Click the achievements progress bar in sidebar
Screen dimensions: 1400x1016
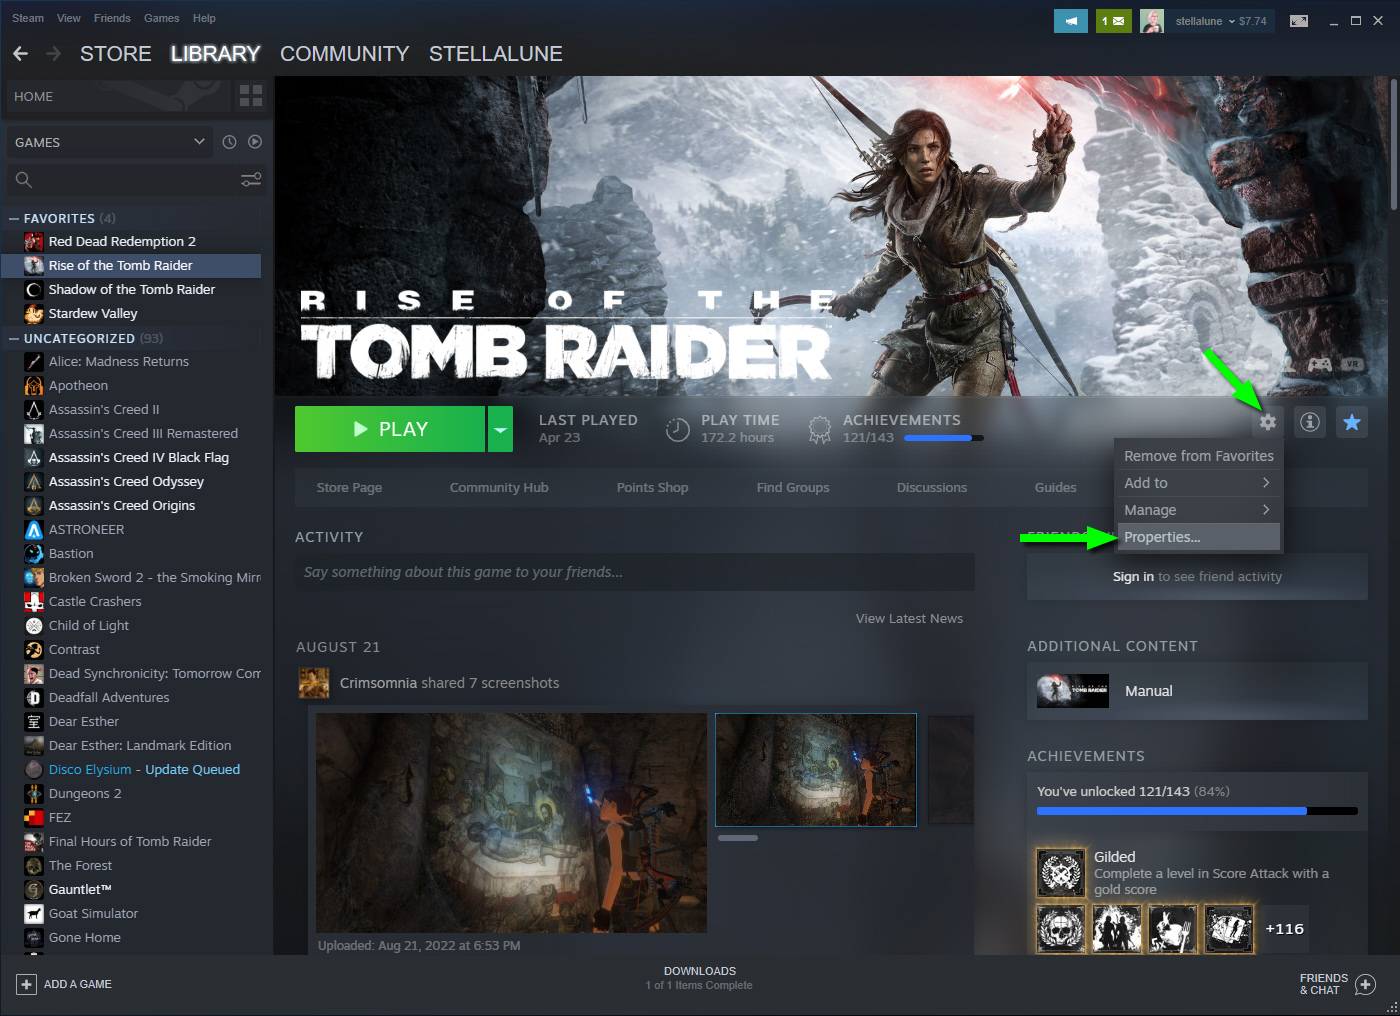coord(1196,811)
